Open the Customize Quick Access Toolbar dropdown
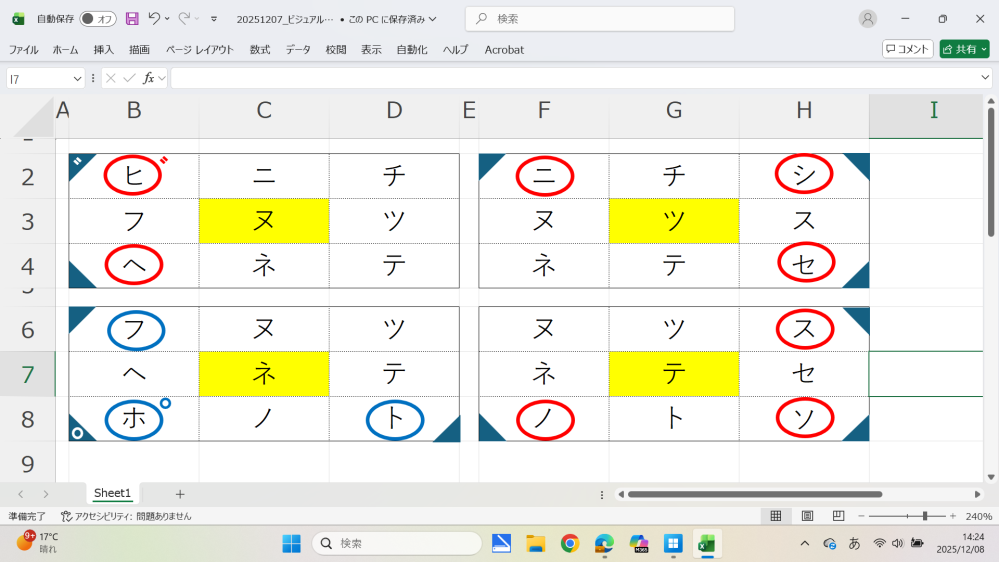999x562 pixels. (x=214, y=19)
